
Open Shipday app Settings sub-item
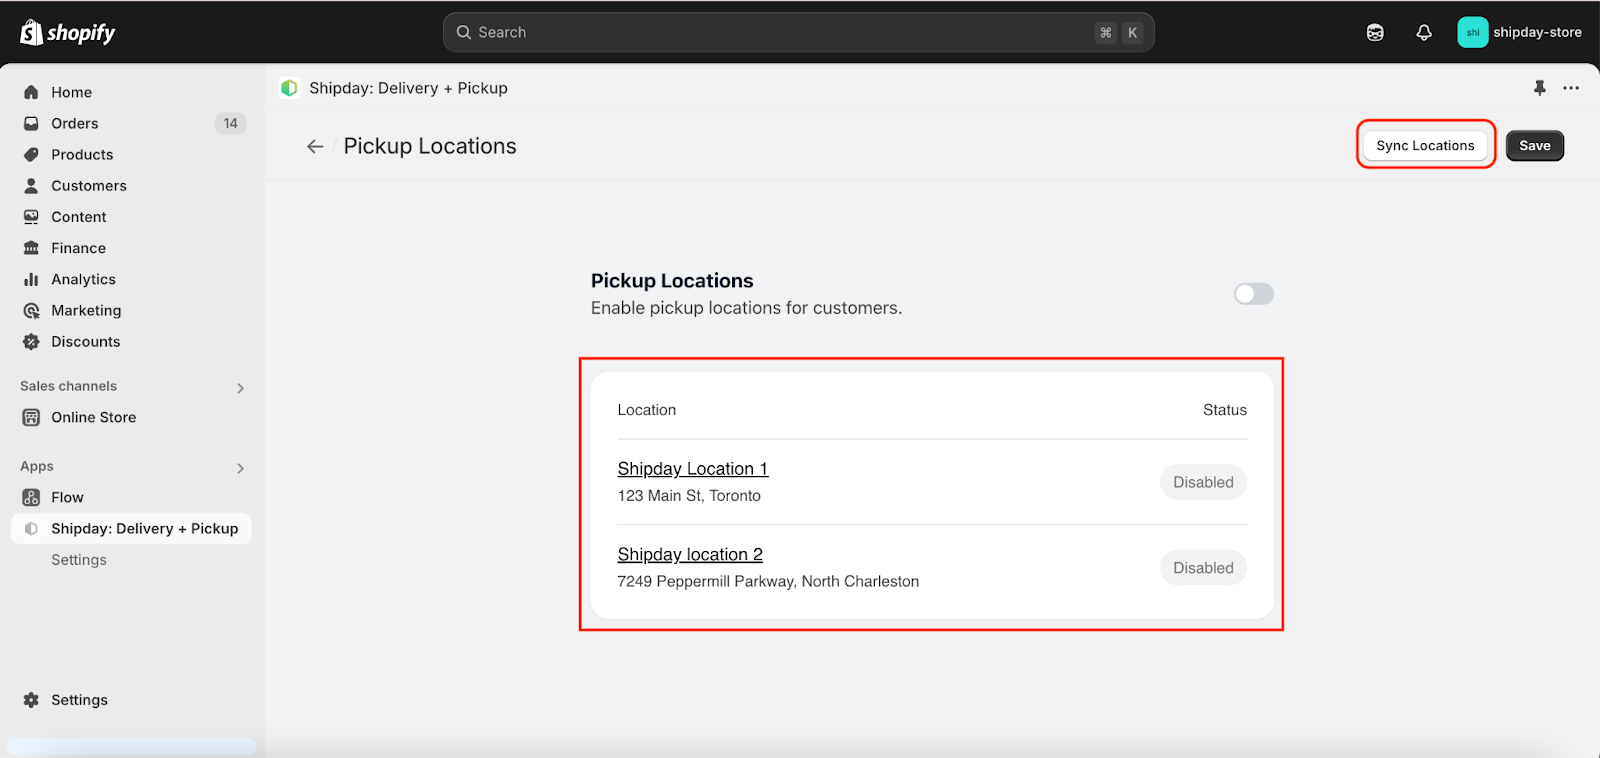pyautogui.click(x=79, y=560)
